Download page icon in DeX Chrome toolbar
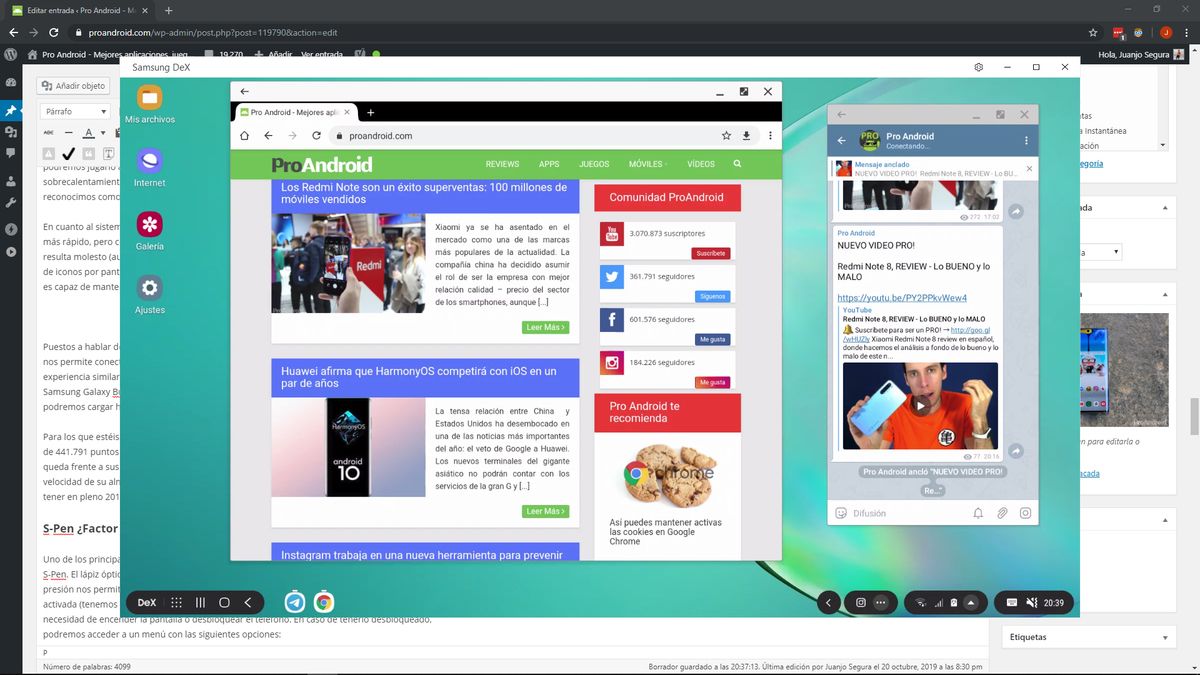 (x=746, y=136)
